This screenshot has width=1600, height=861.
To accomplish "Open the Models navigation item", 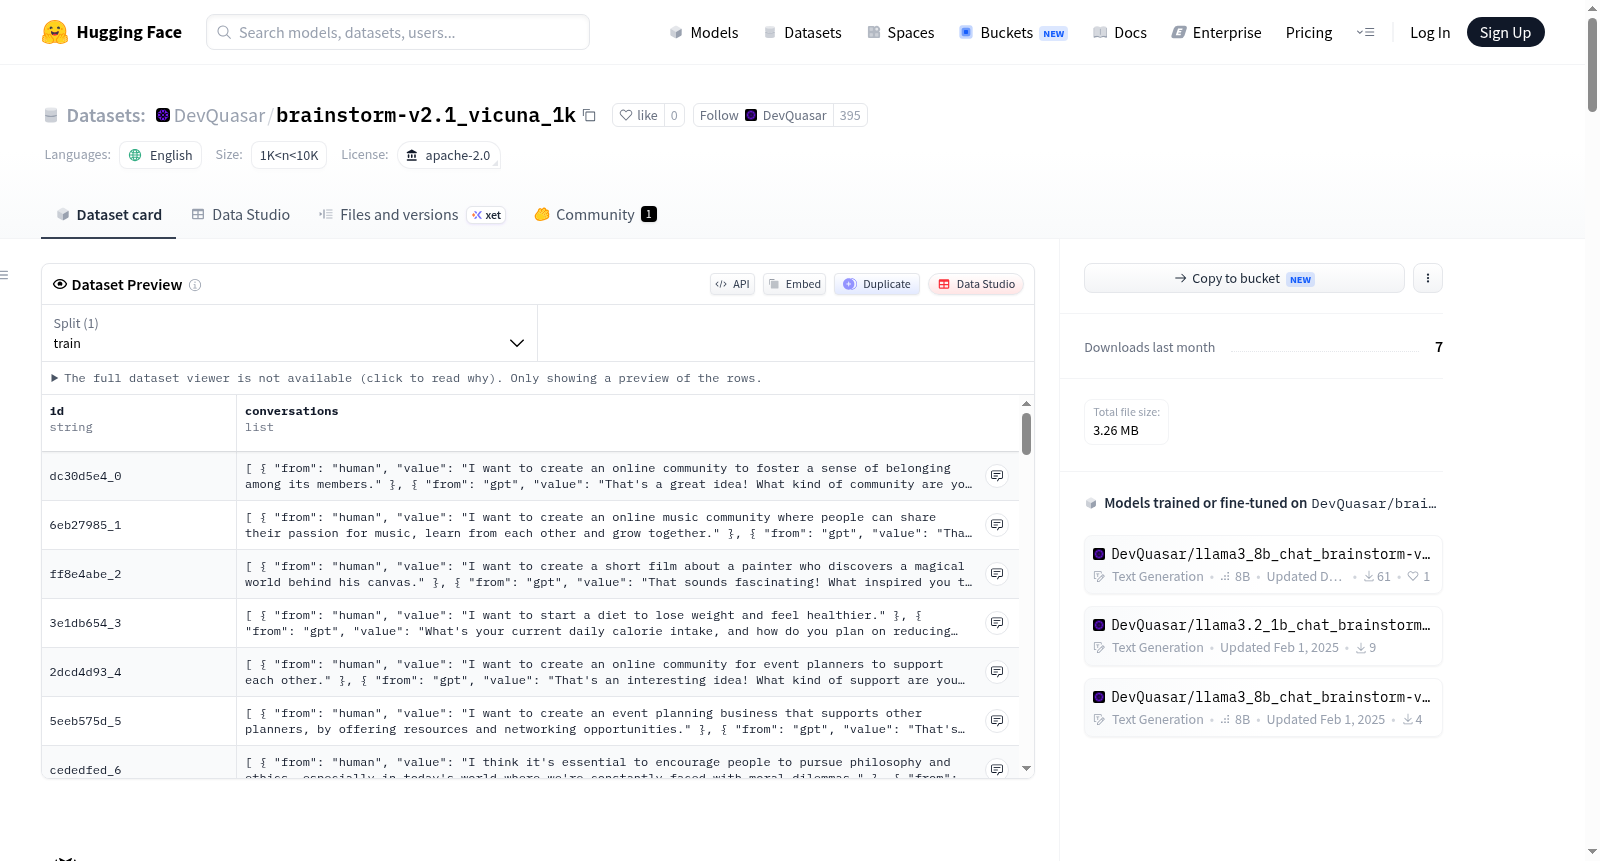I will click(704, 32).
